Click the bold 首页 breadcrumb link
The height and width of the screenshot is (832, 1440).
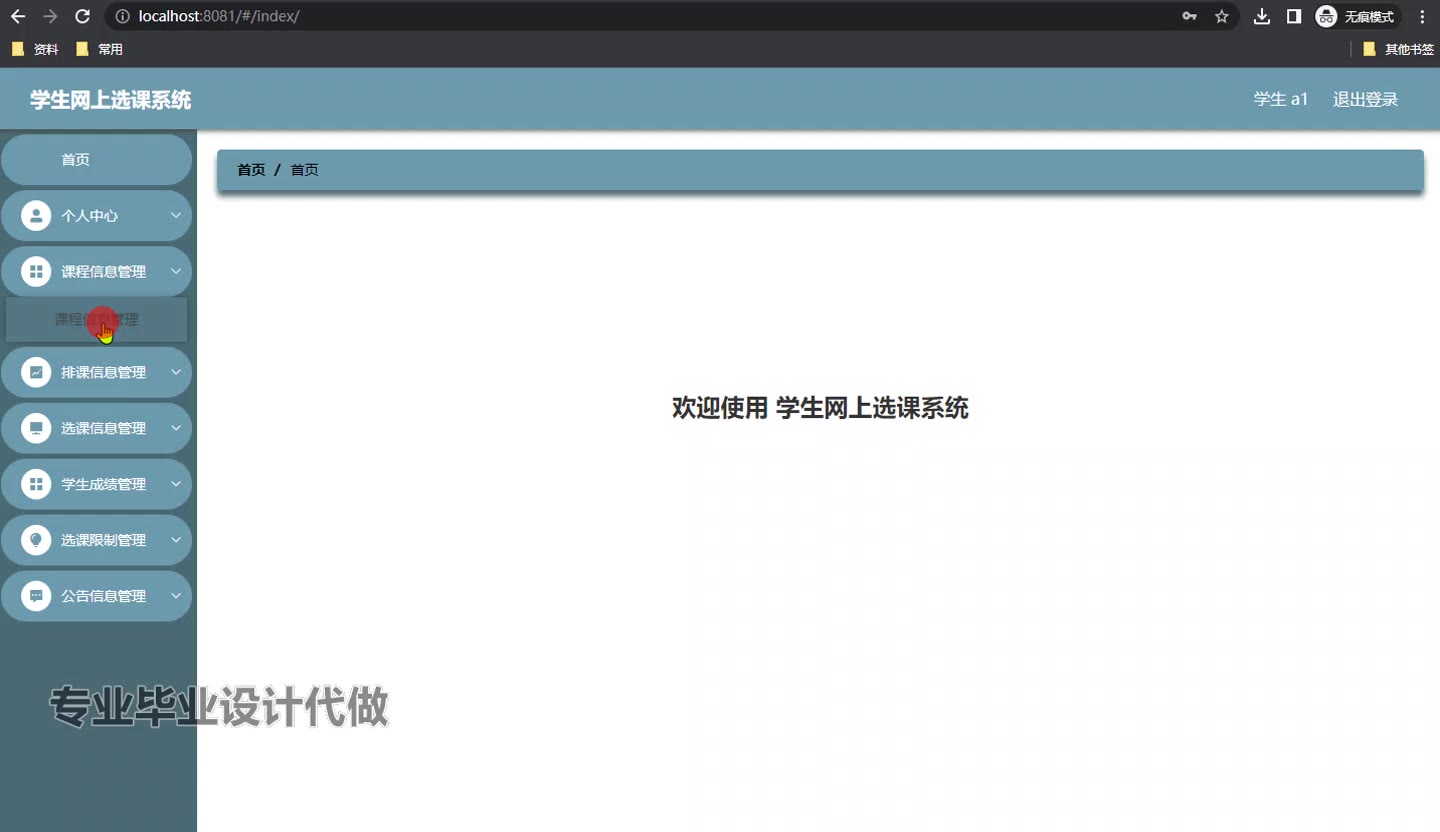(251, 170)
